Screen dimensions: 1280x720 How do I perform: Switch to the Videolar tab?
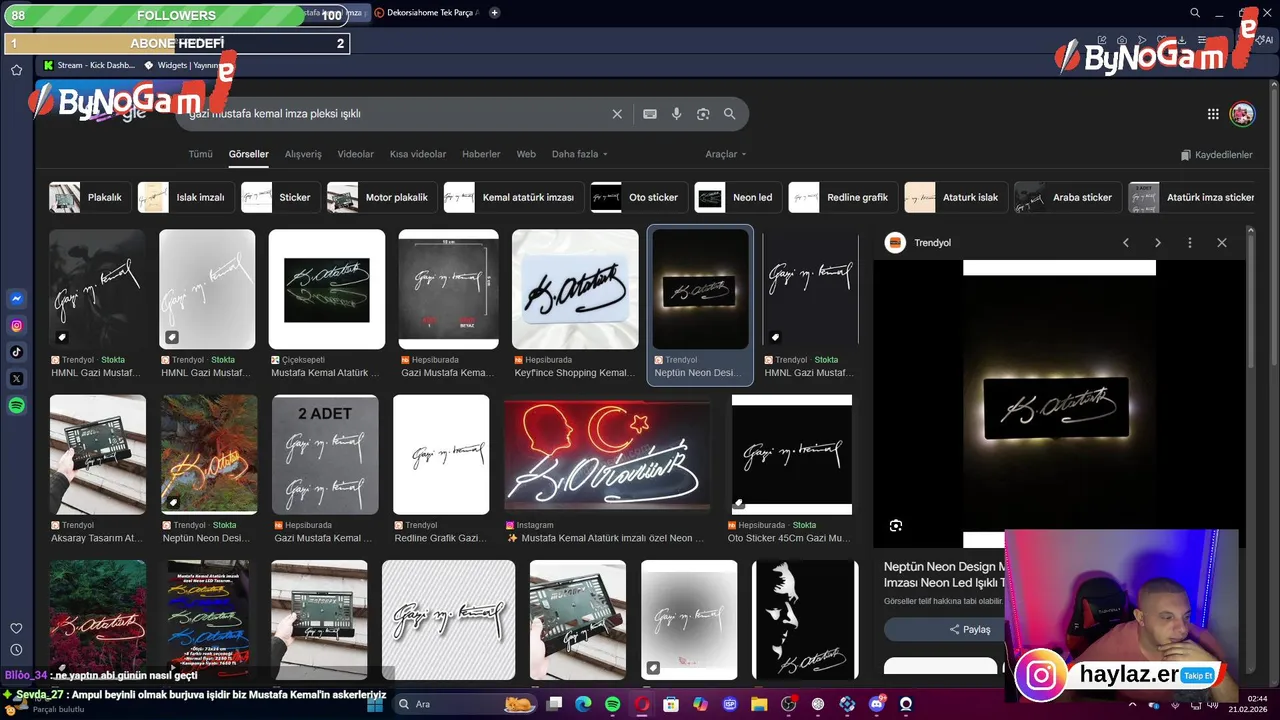coord(356,154)
